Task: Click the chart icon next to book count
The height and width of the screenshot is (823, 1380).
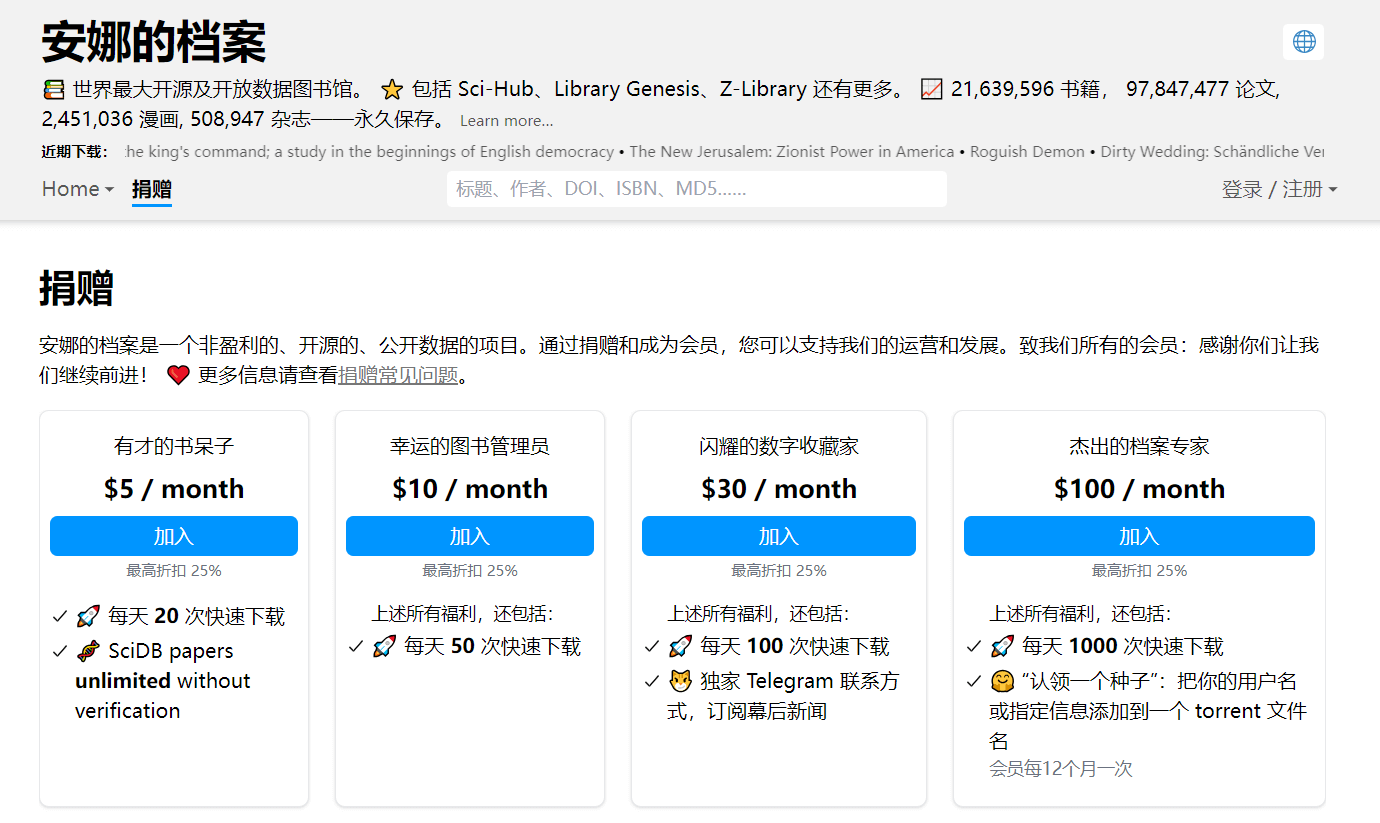Action: (931, 90)
